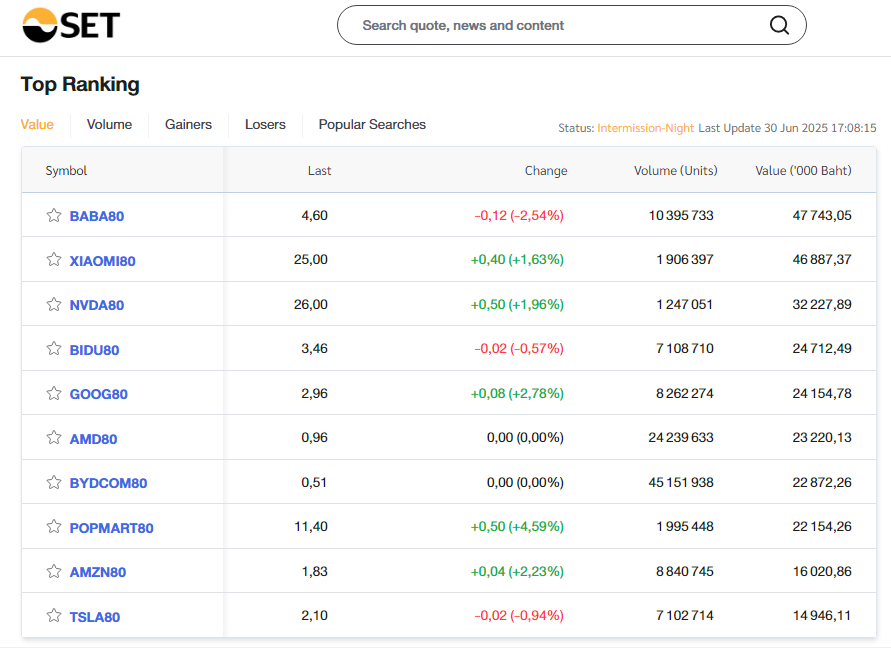Image resolution: width=891 pixels, height=648 pixels.
Task: Click the Volume (Units) column header
Action: coord(676,171)
